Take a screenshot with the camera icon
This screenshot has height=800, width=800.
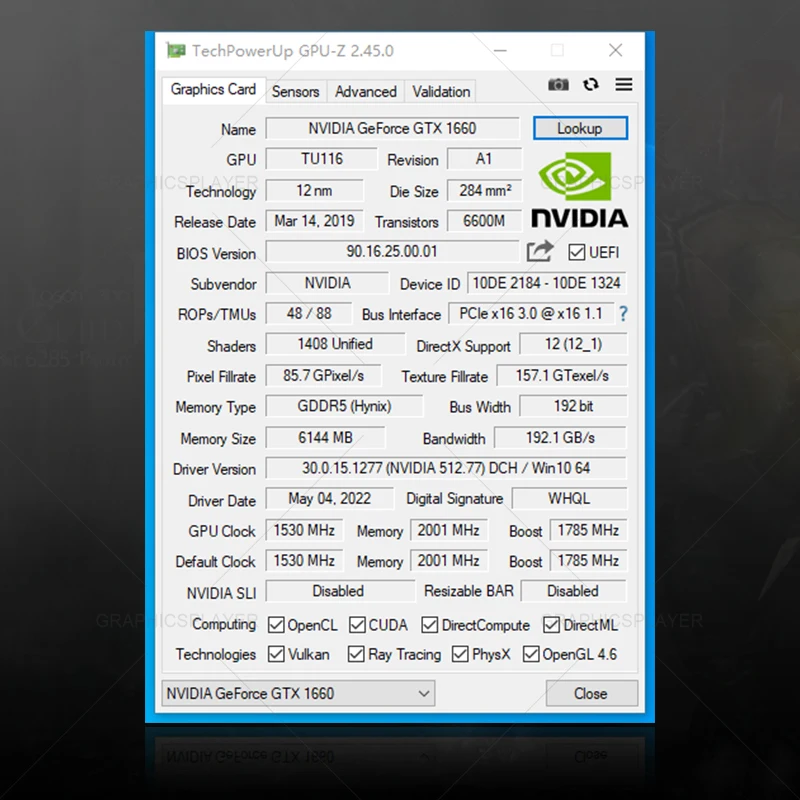click(x=558, y=84)
